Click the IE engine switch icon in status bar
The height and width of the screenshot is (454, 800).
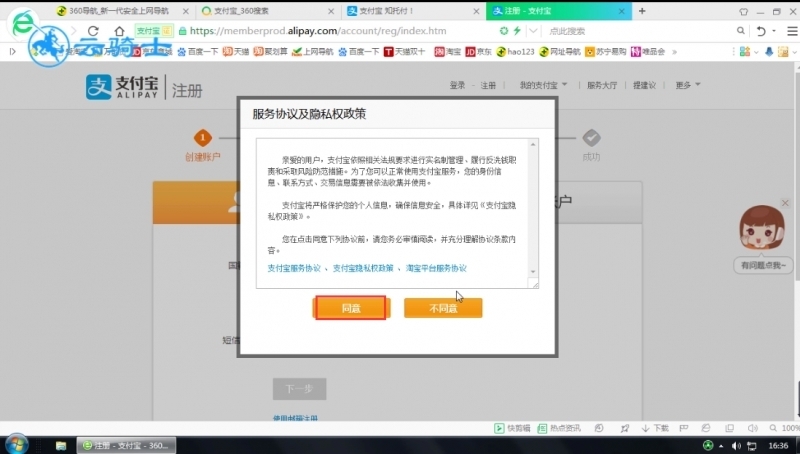tap(706, 428)
